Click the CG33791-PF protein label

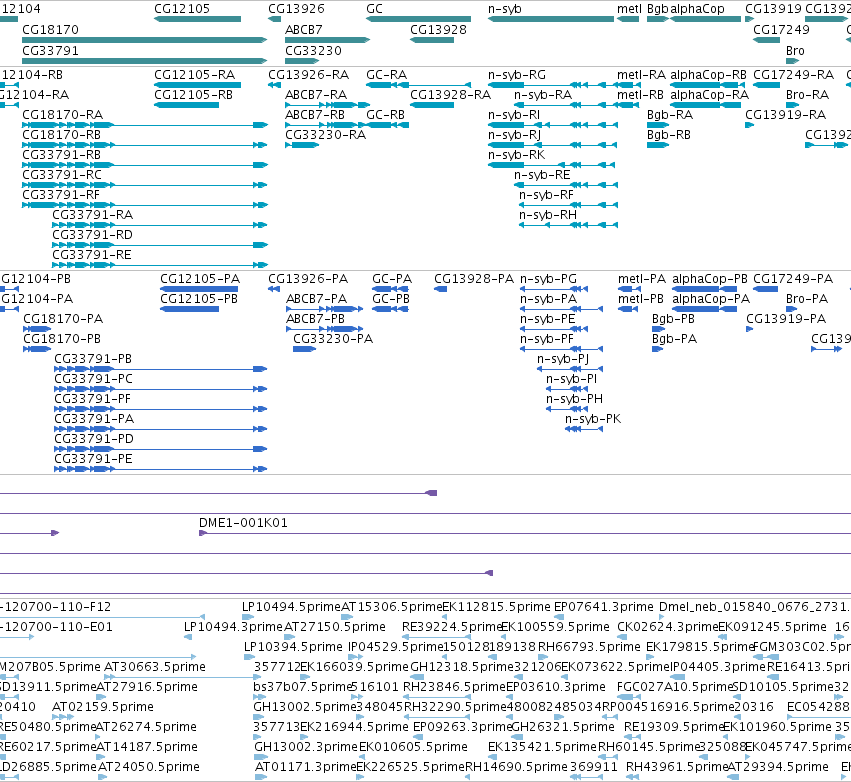point(93,399)
